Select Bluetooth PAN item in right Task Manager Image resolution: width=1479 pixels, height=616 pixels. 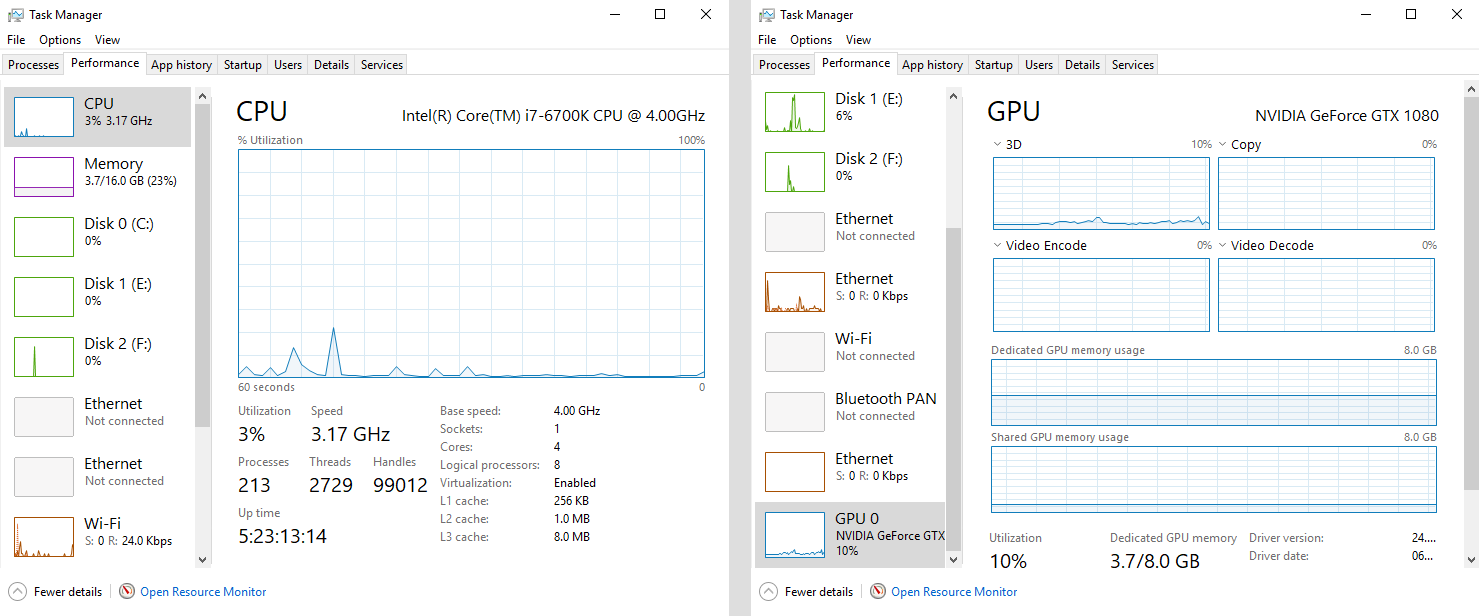pyautogui.click(x=850, y=412)
